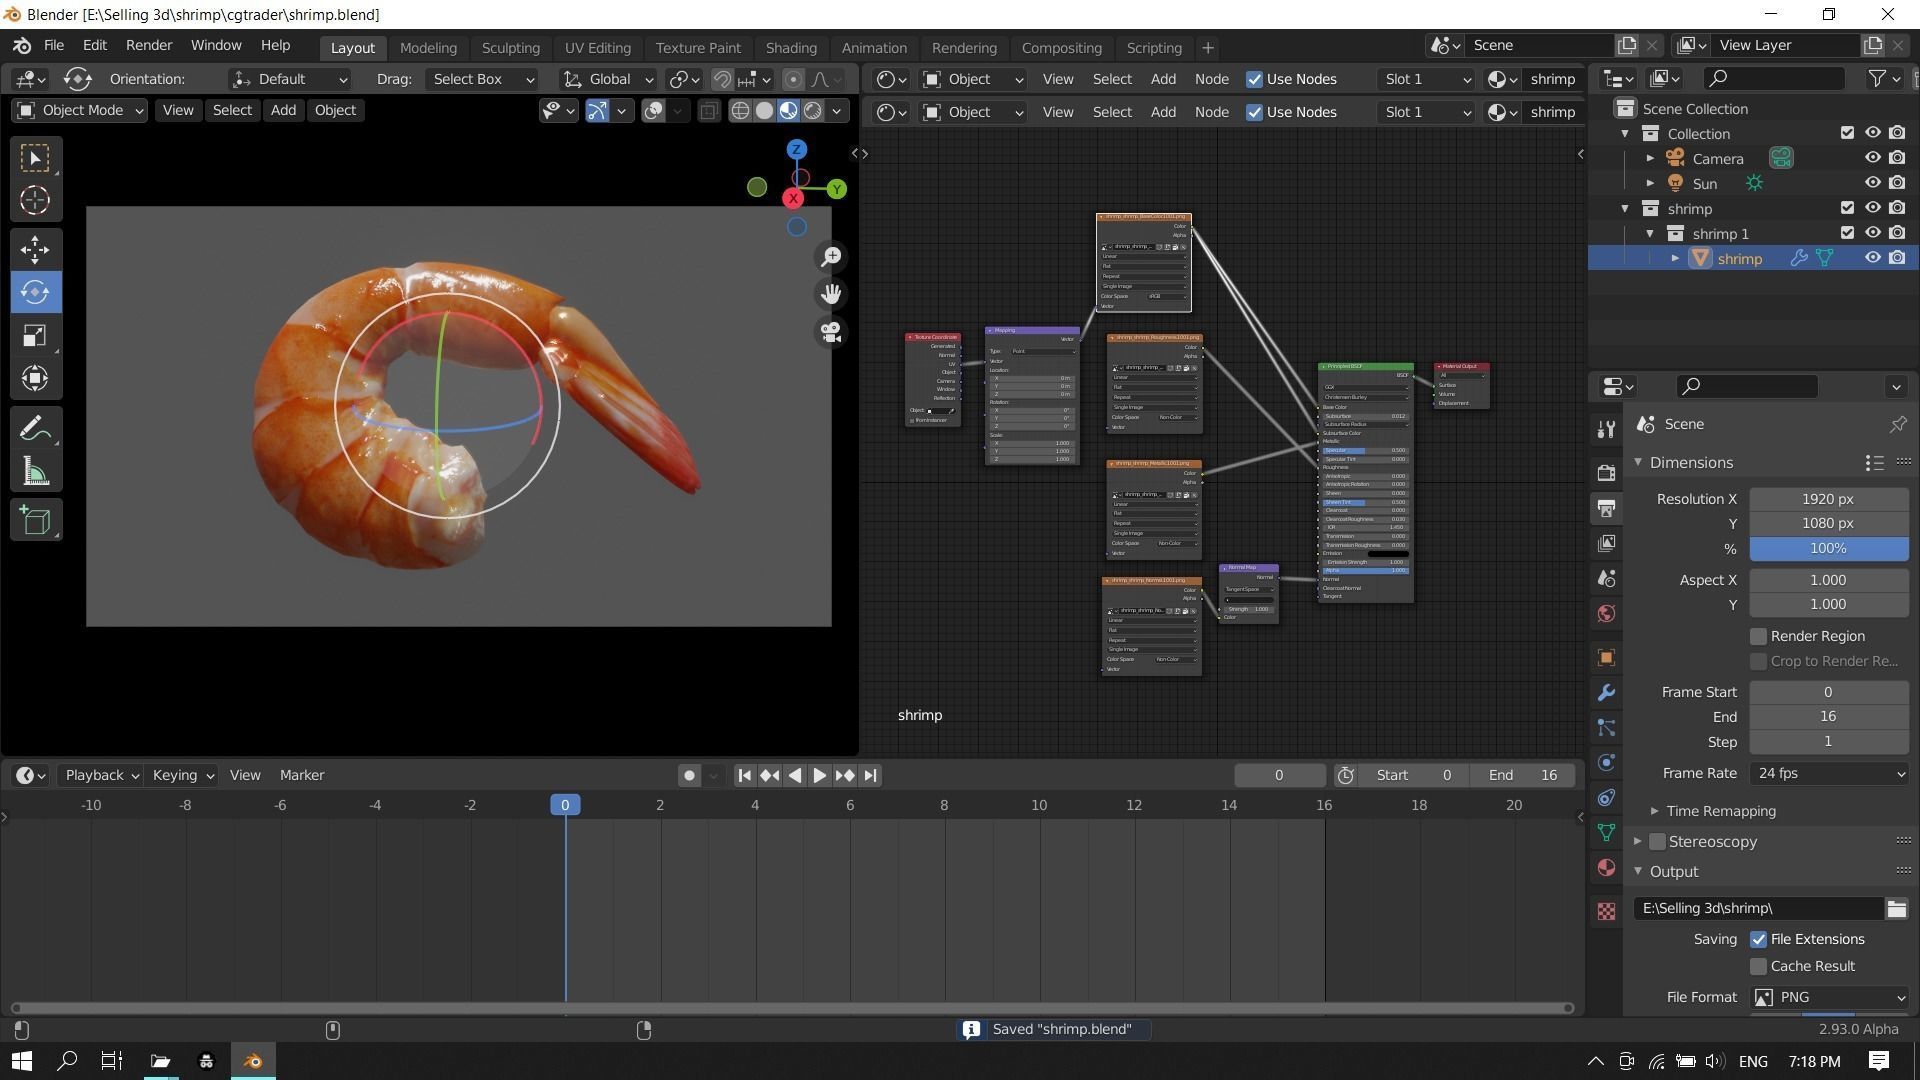Screen dimensions: 1920x1080
Task: Hide the Sun light via eye icon
Action: (1872, 183)
